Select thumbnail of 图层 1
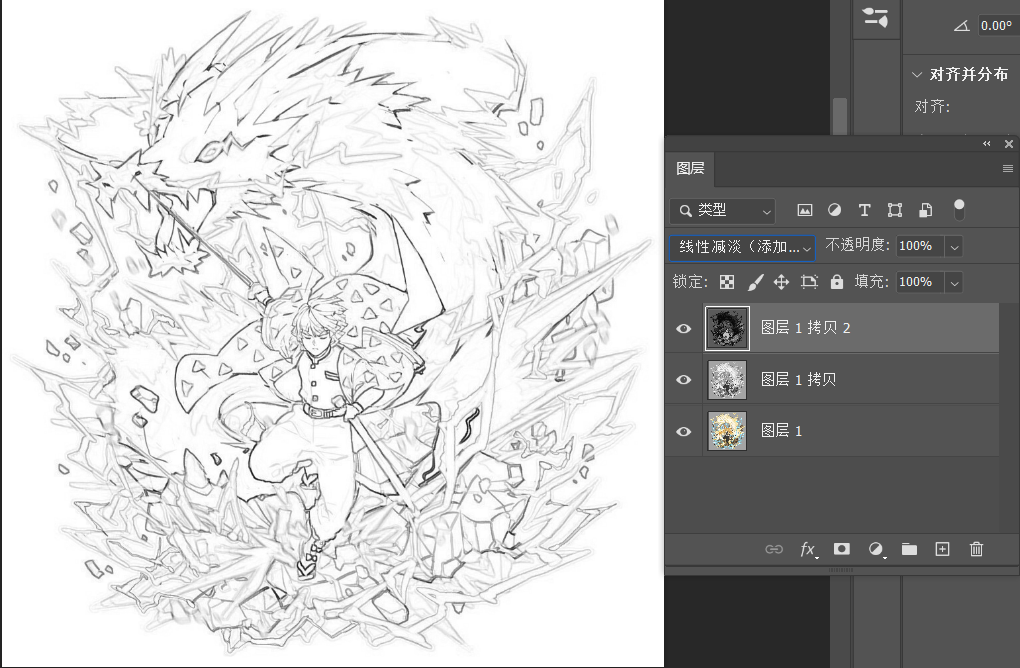The image size is (1020, 668). (727, 431)
